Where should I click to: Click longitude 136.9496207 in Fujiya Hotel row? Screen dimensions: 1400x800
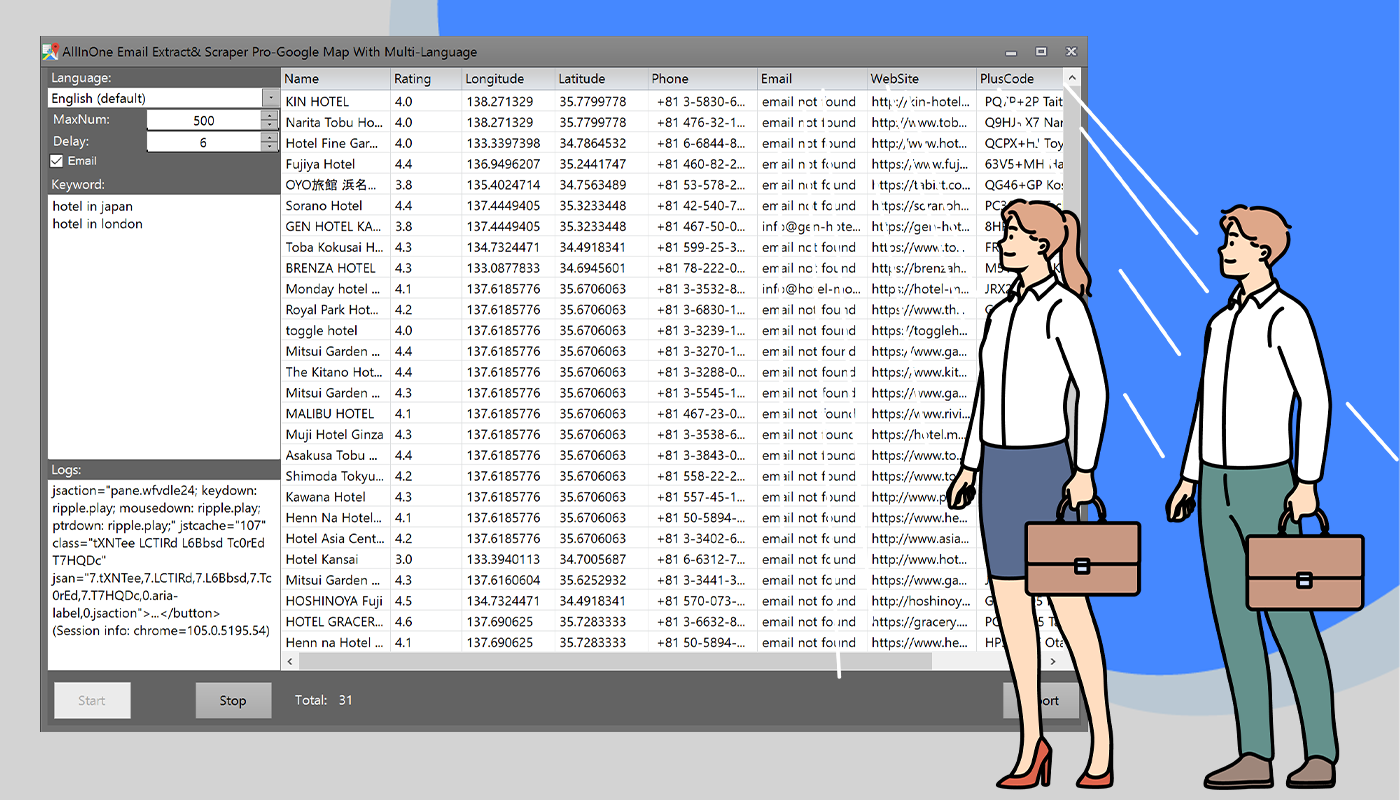[x=503, y=164]
